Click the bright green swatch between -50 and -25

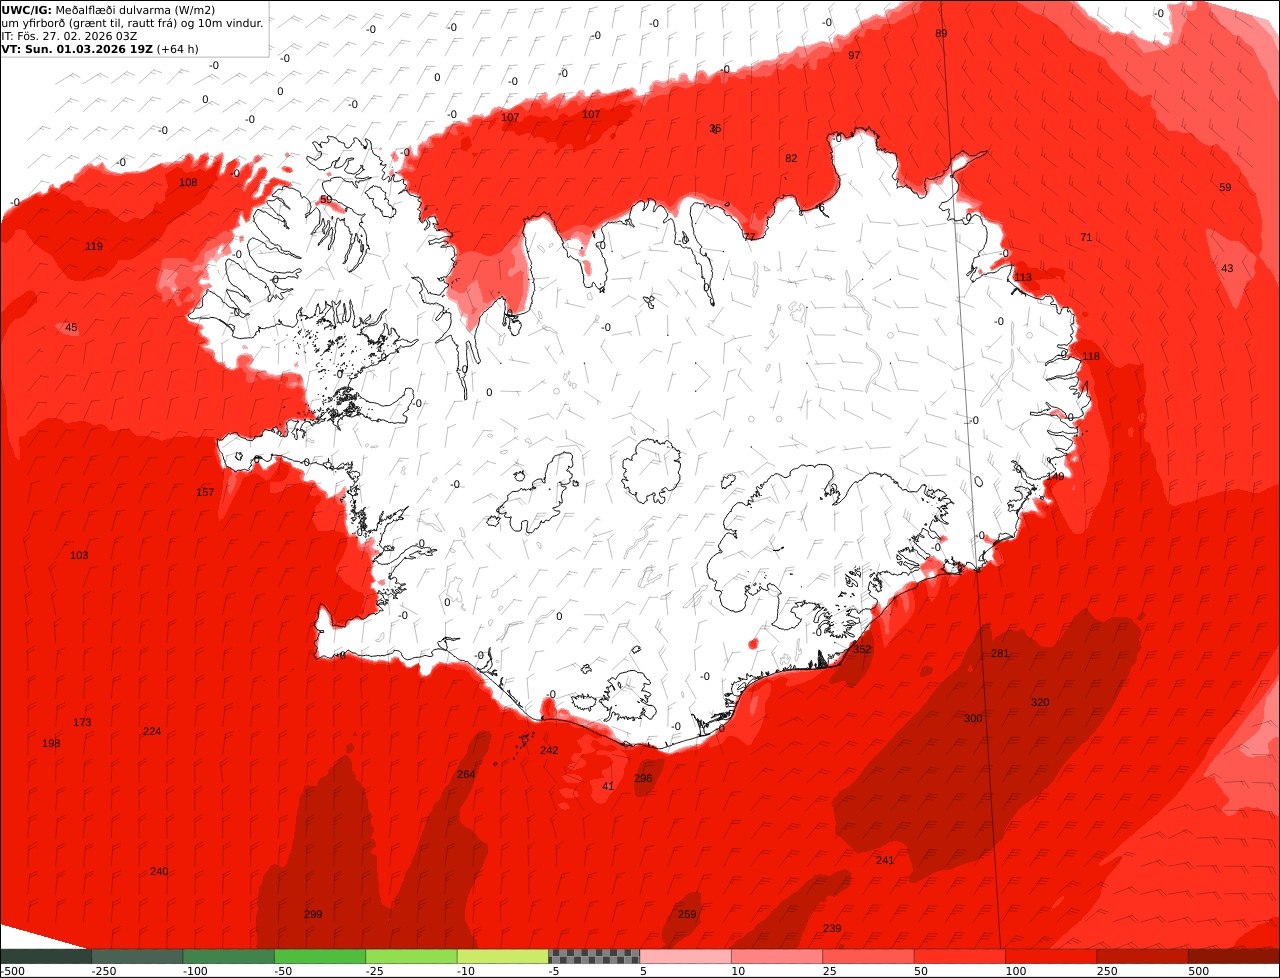(x=320, y=956)
